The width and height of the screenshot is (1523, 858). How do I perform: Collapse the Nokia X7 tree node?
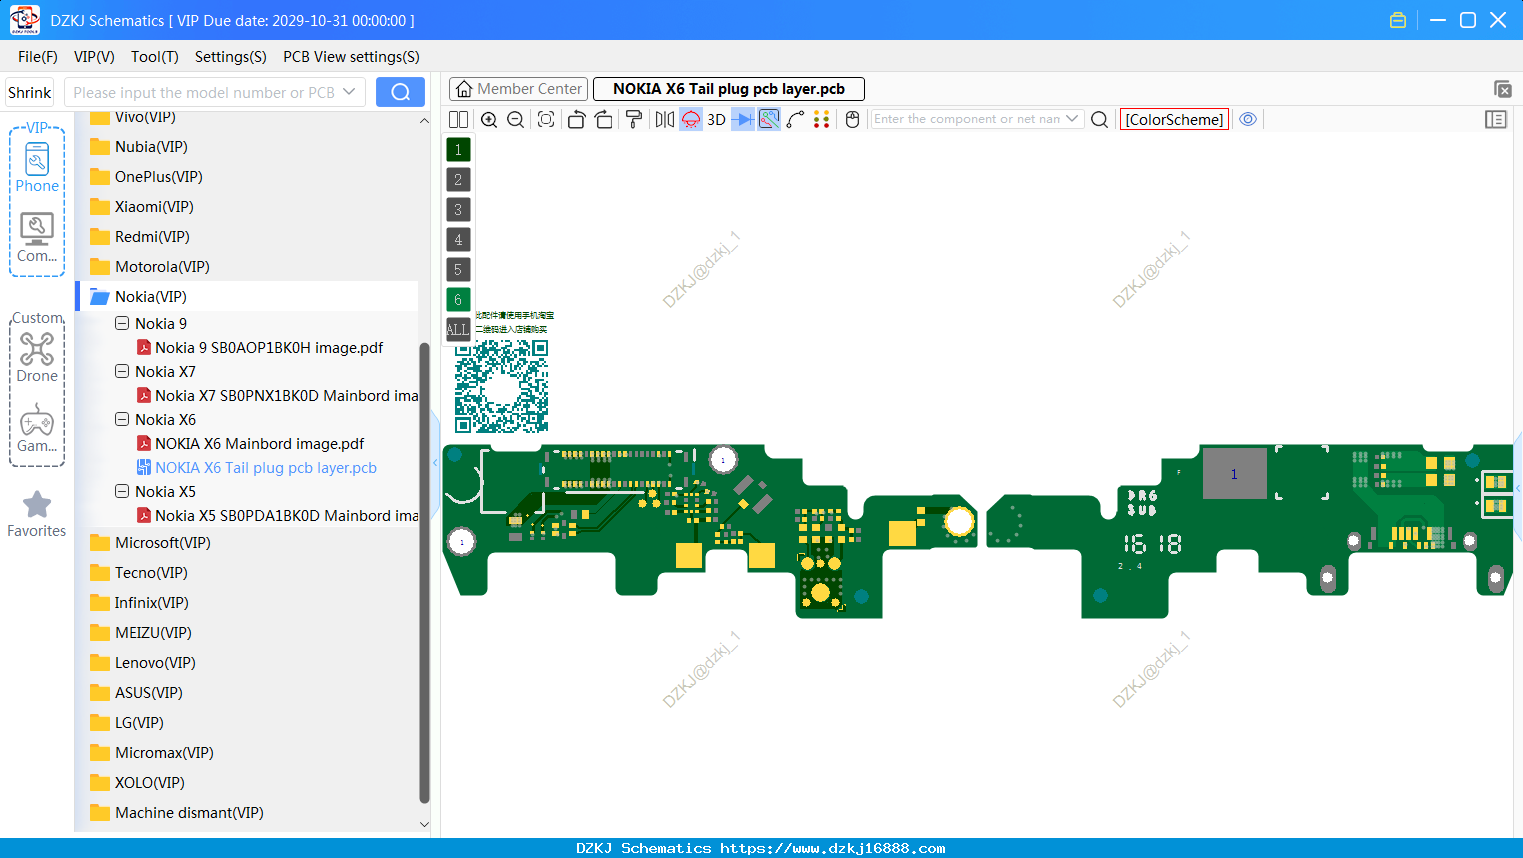pyautogui.click(x=122, y=371)
